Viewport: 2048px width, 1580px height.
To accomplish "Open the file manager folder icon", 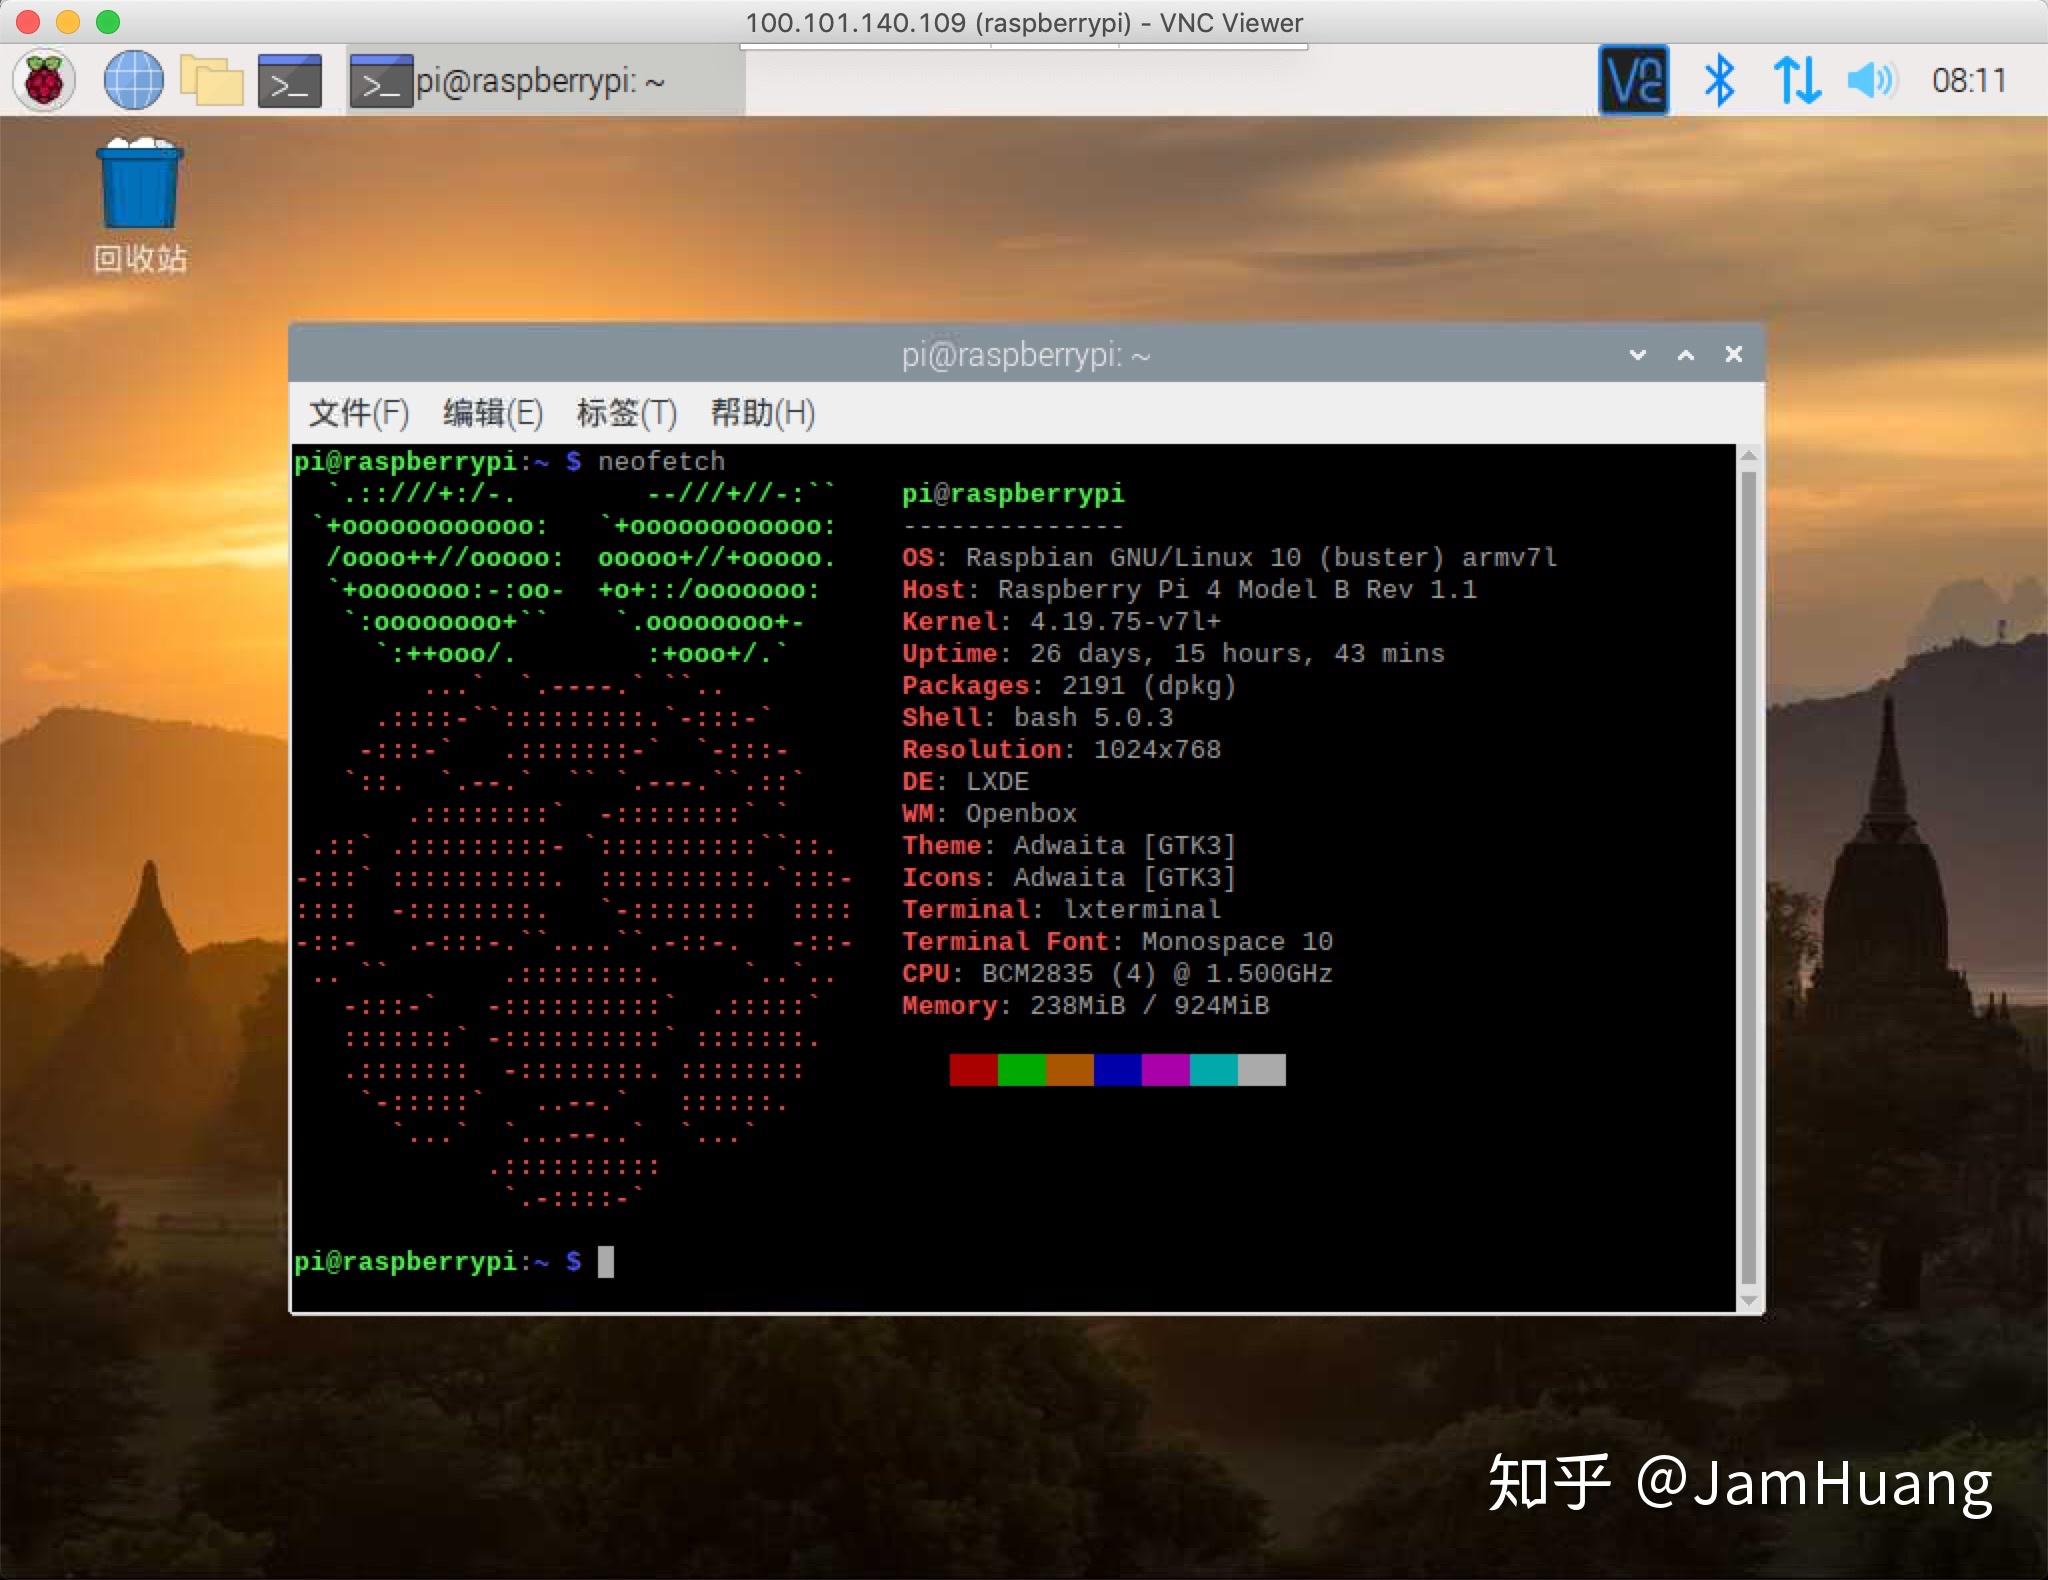I will coord(212,80).
